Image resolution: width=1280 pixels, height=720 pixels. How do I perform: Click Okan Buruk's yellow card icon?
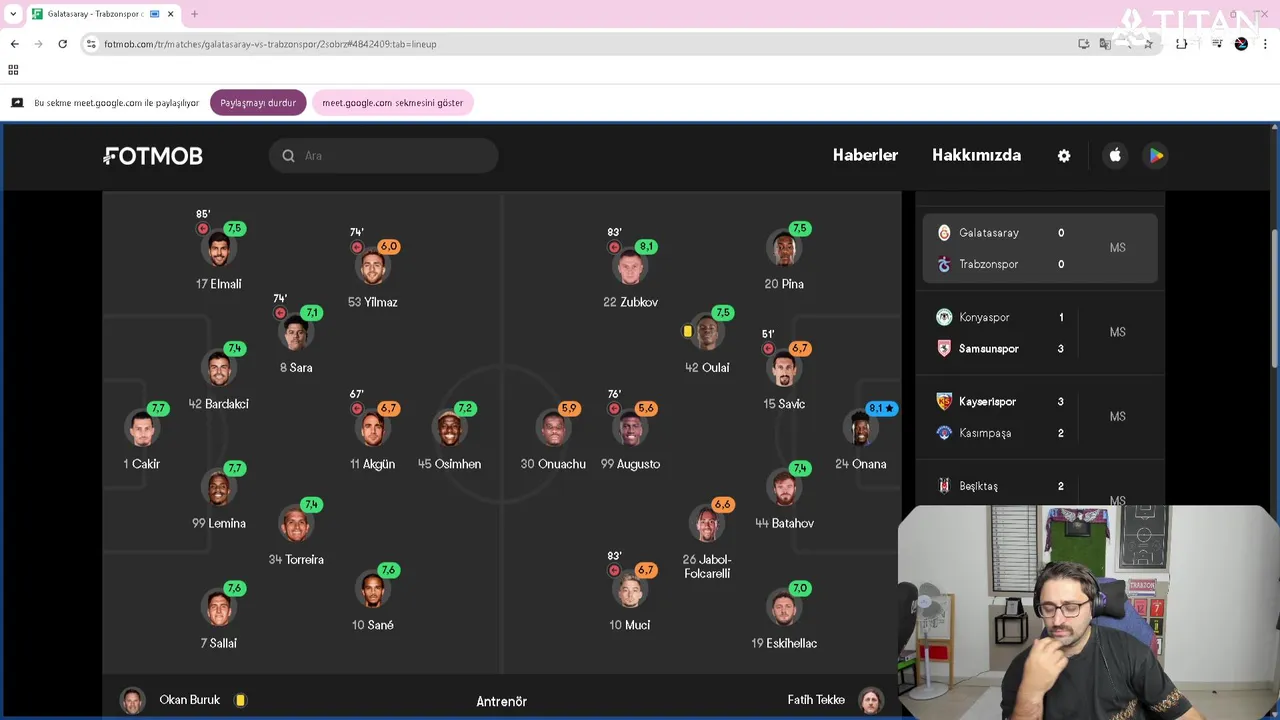point(240,700)
